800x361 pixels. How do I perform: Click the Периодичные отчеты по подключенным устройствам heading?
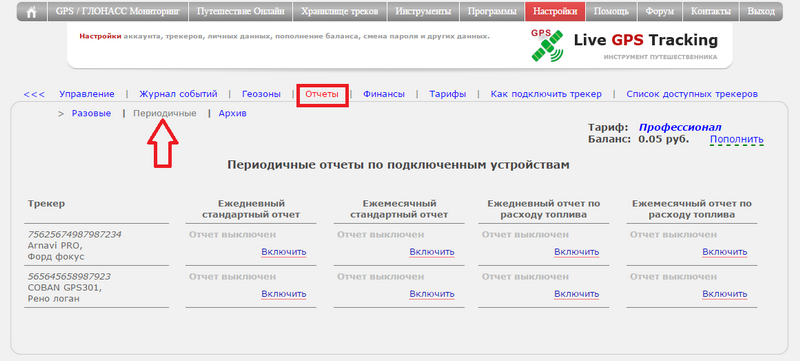tap(398, 165)
